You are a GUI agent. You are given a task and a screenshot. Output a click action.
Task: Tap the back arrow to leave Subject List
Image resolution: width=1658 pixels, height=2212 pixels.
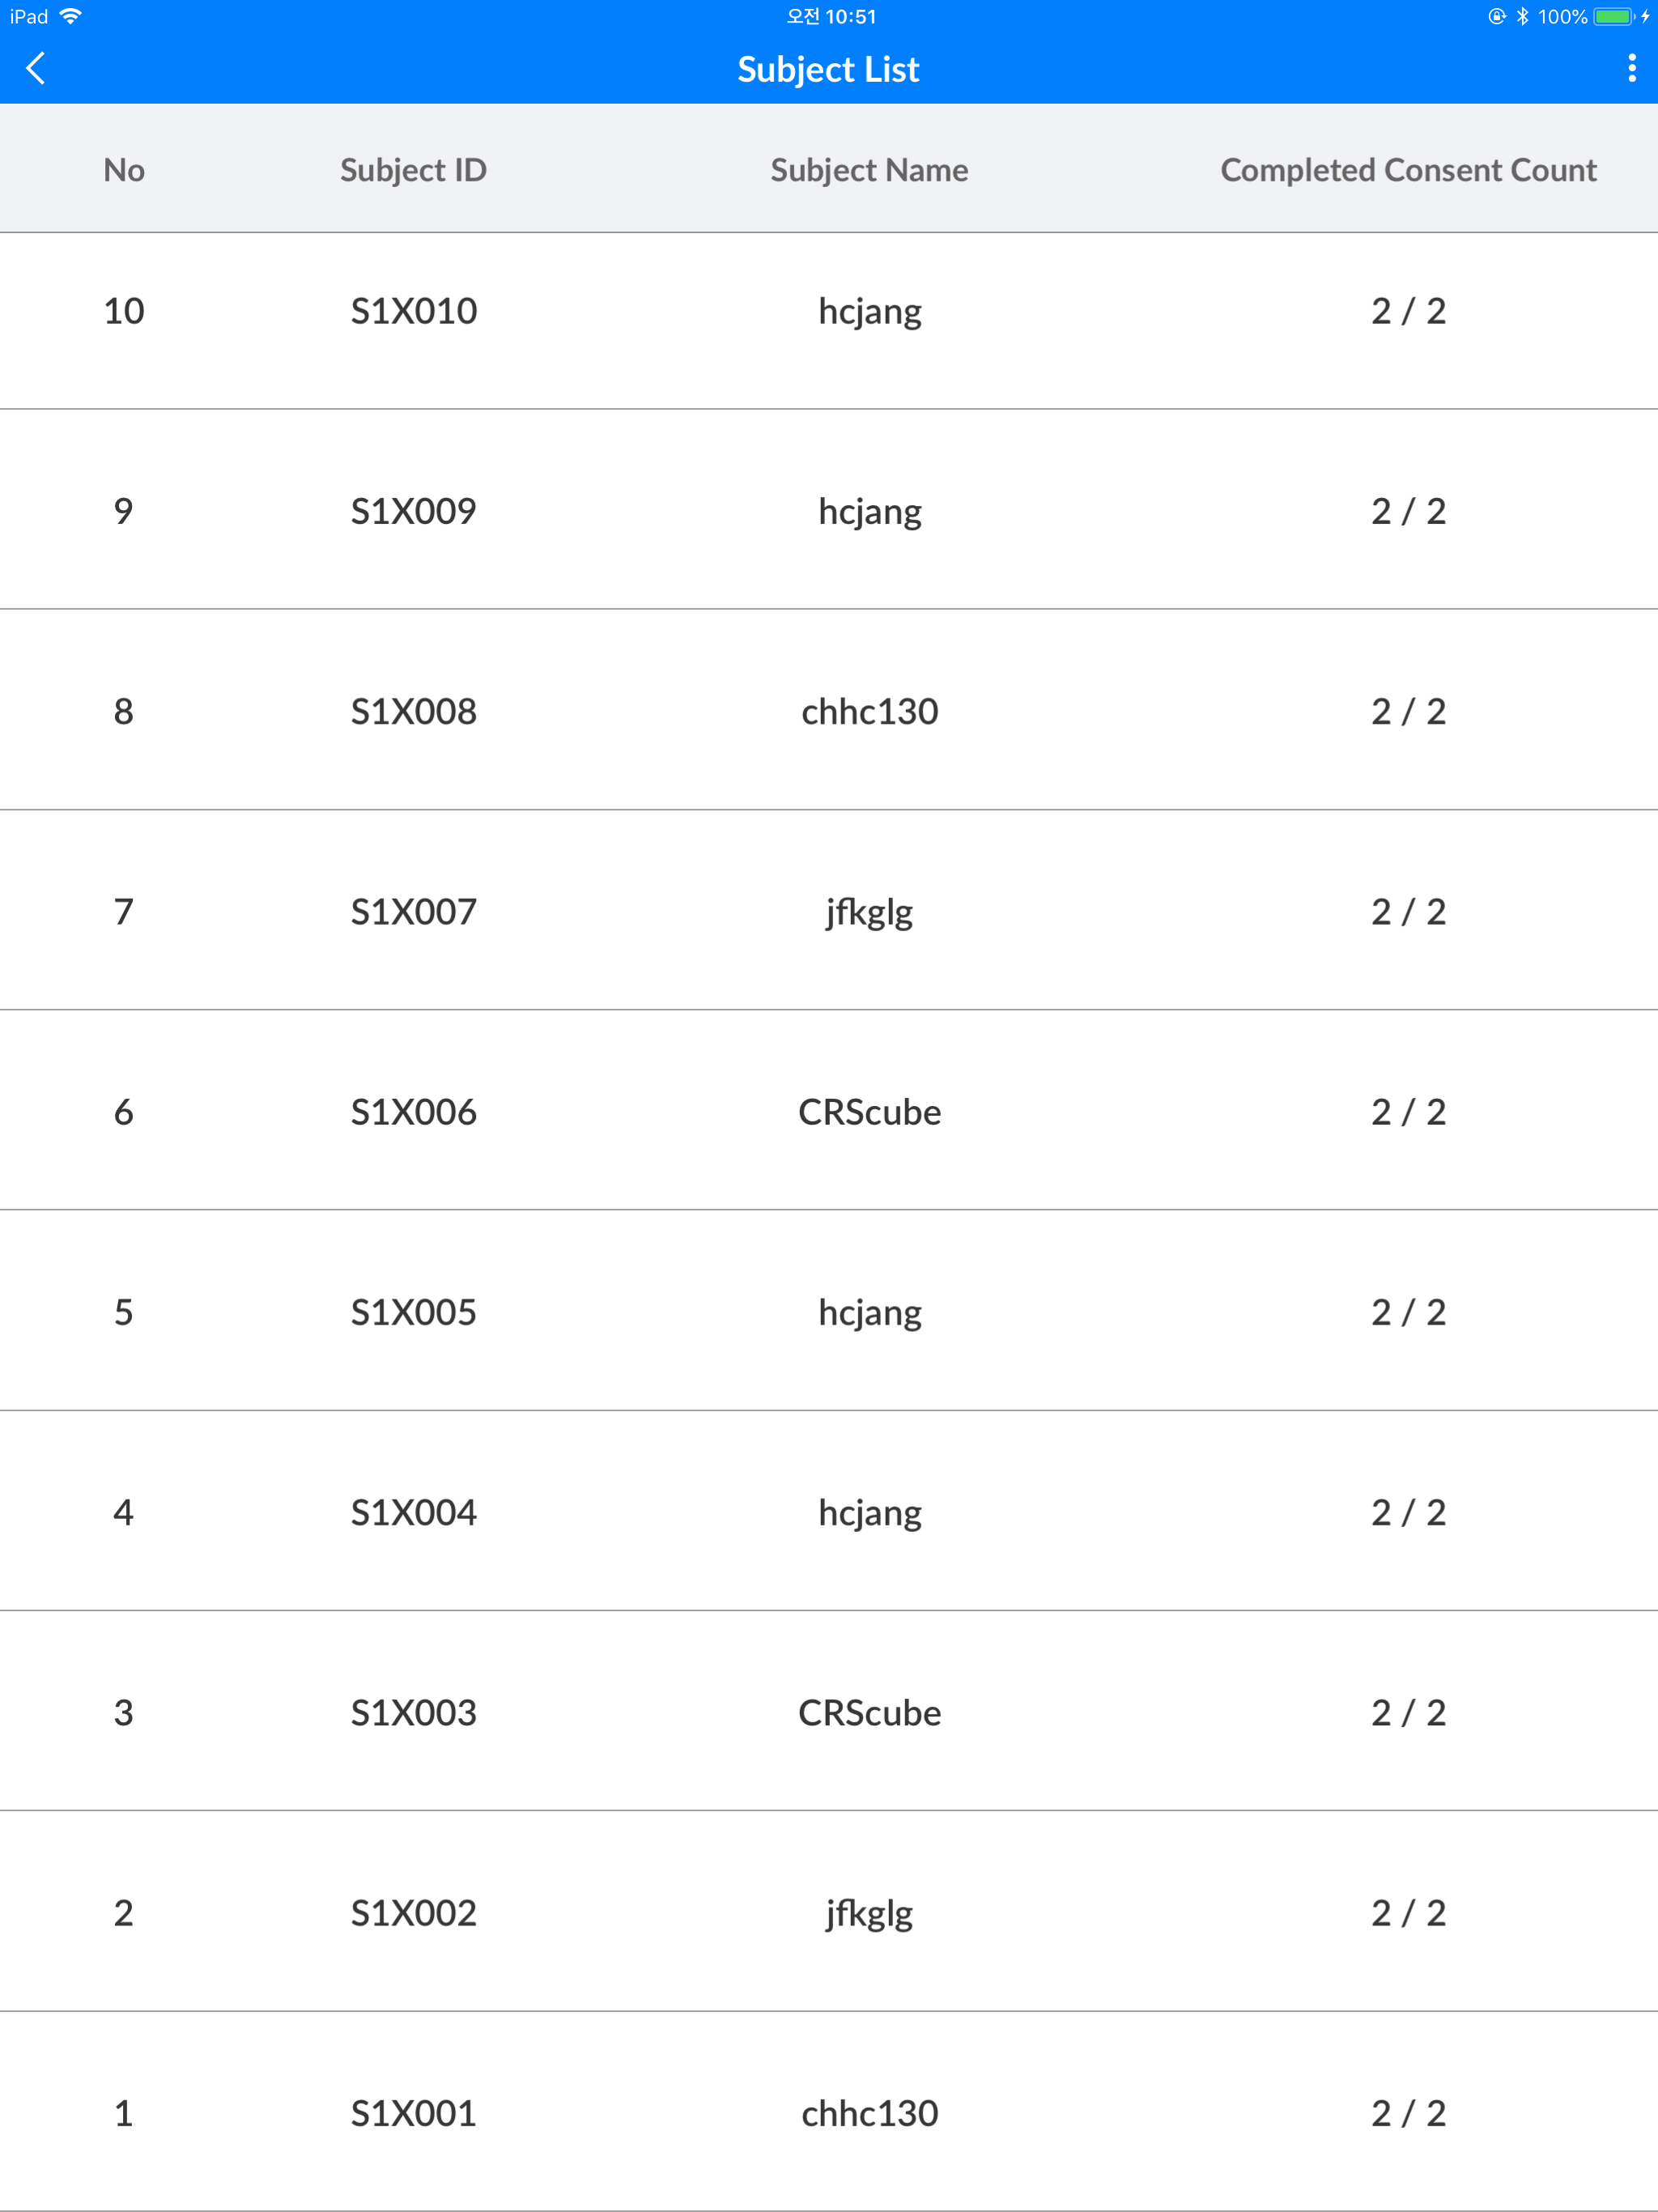(36, 68)
